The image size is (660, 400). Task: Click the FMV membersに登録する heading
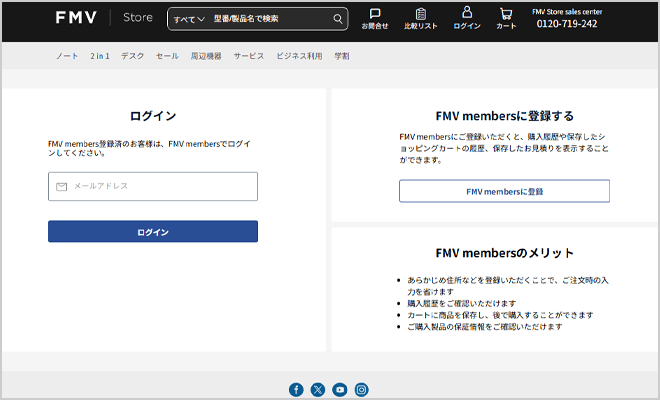[504, 116]
